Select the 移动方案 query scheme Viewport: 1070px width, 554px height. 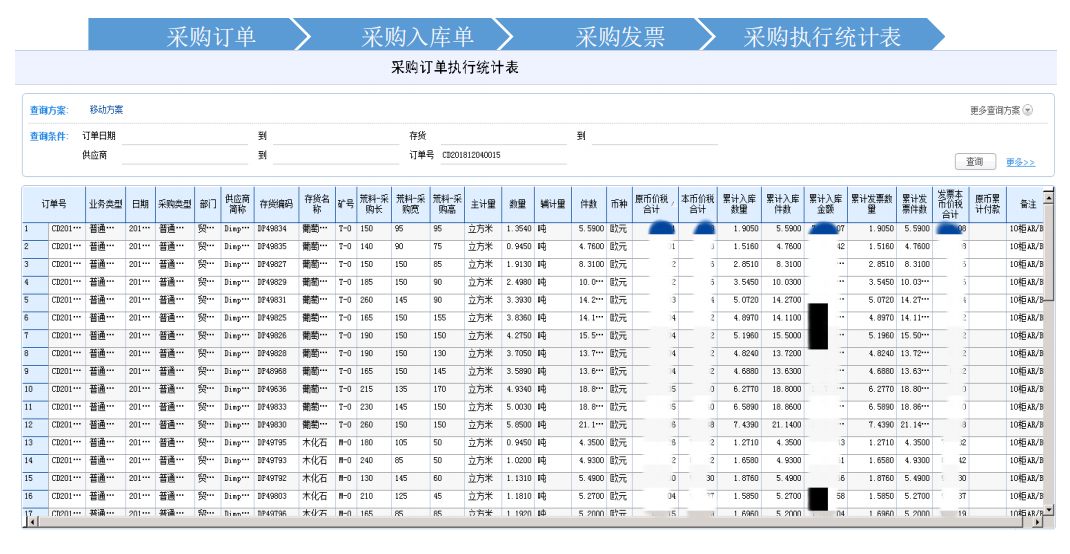[x=106, y=110]
